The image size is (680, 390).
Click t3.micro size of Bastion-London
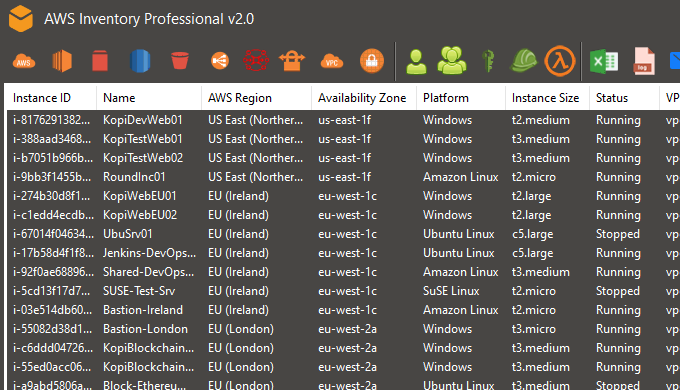[x=533, y=329]
